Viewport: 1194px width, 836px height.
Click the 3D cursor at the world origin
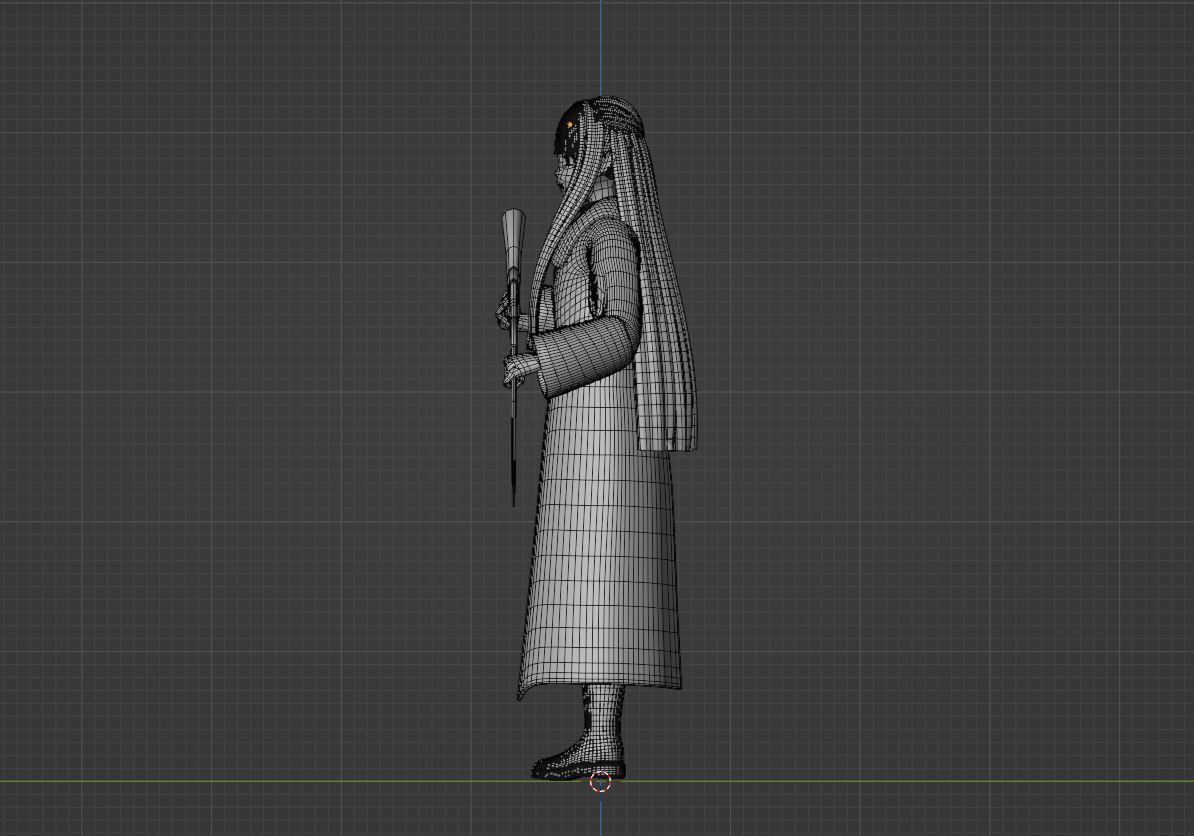coord(600,781)
